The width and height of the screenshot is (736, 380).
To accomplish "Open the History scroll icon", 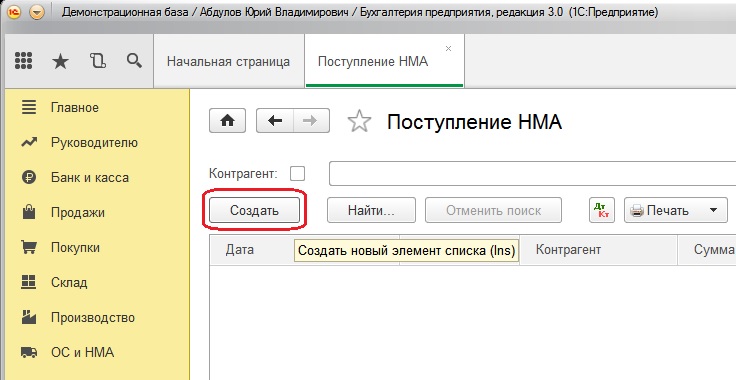I will [x=97, y=61].
